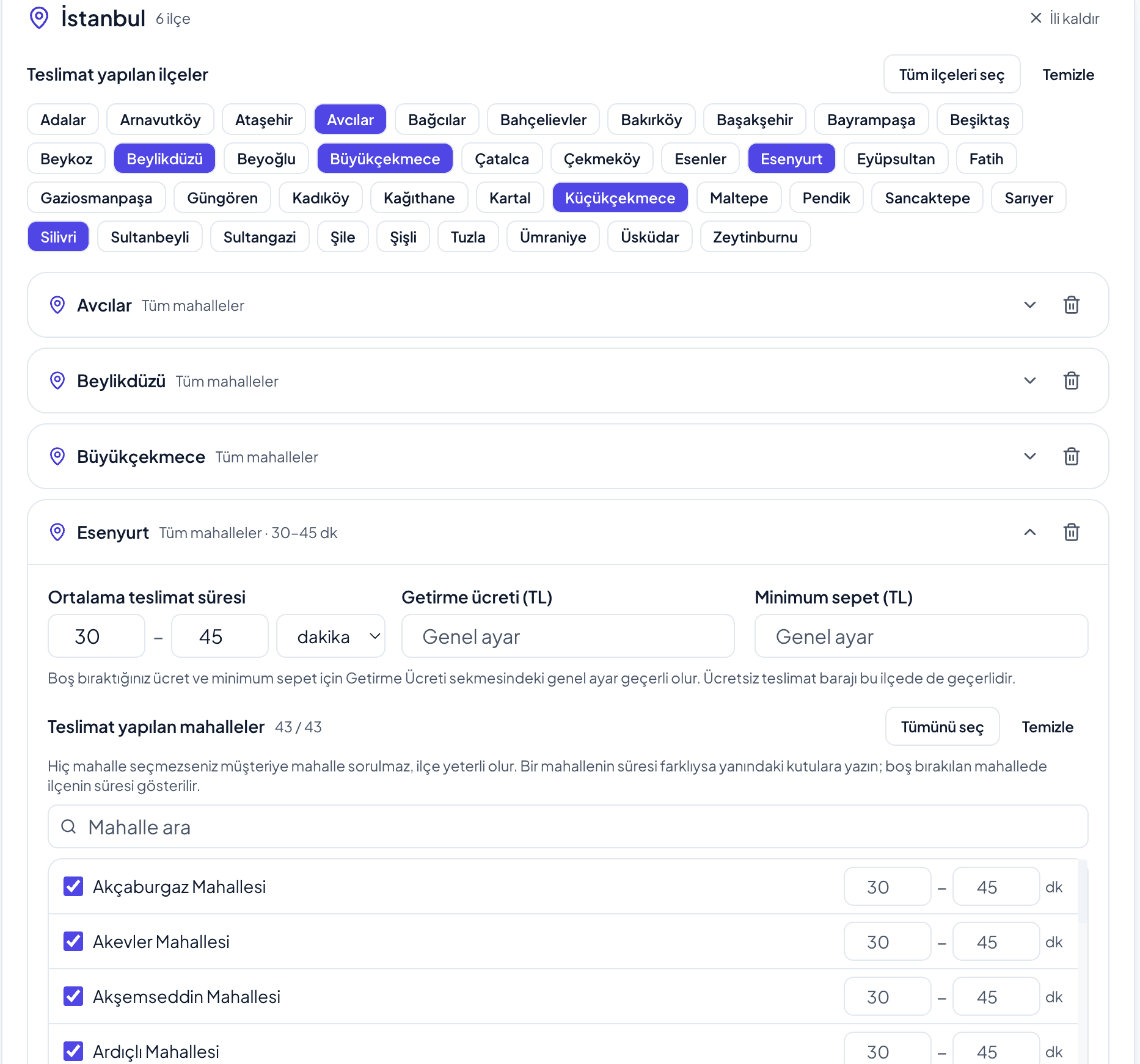
Task: Uncheck Akevler Mahallesi checkbox
Action: coord(73,941)
